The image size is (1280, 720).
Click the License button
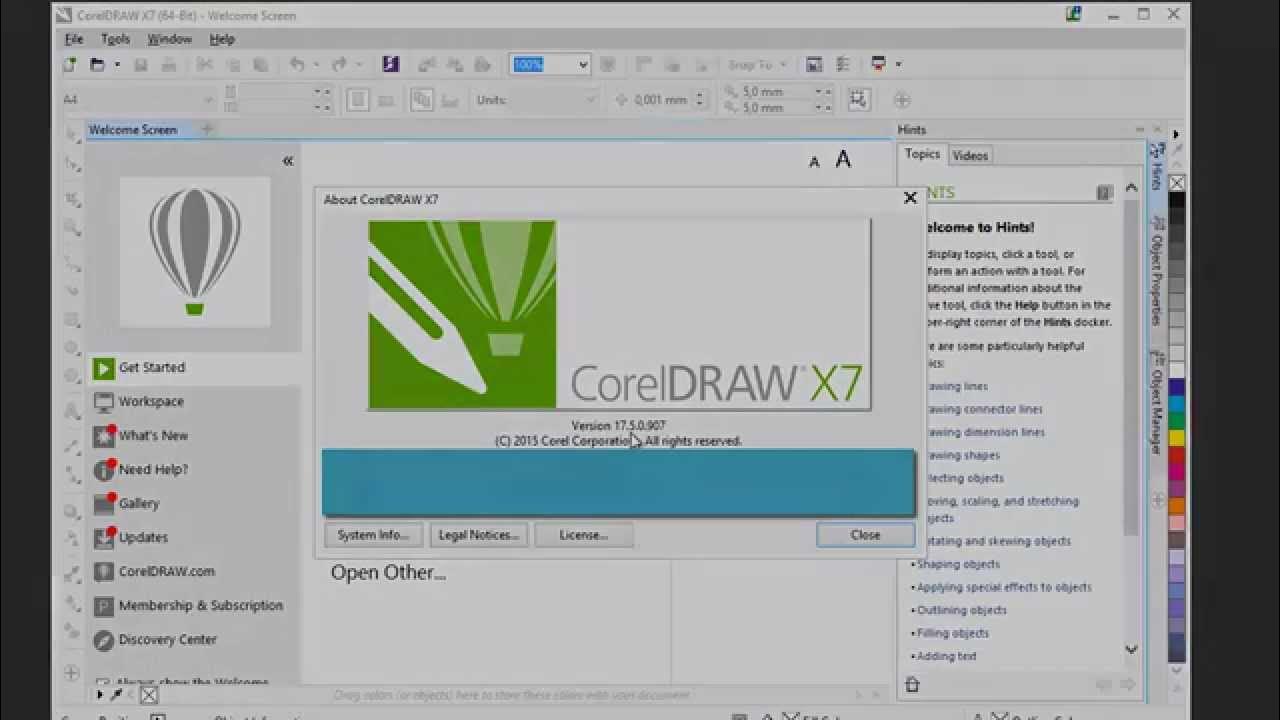coord(584,535)
